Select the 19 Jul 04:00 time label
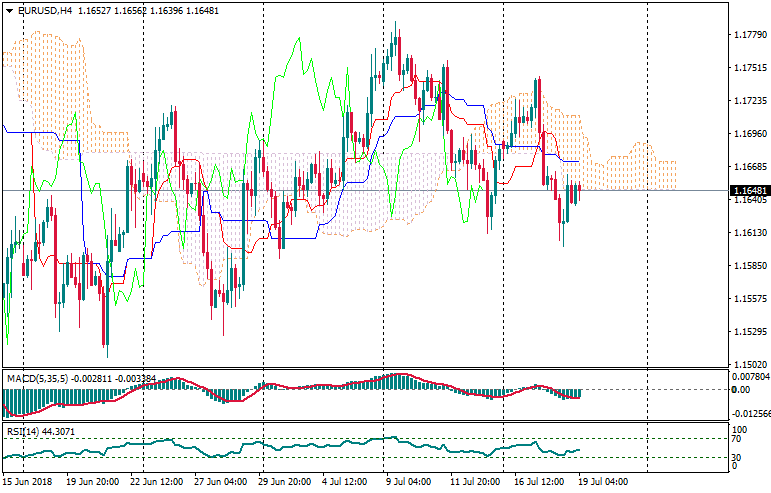The width and height of the screenshot is (771, 493). point(604,481)
